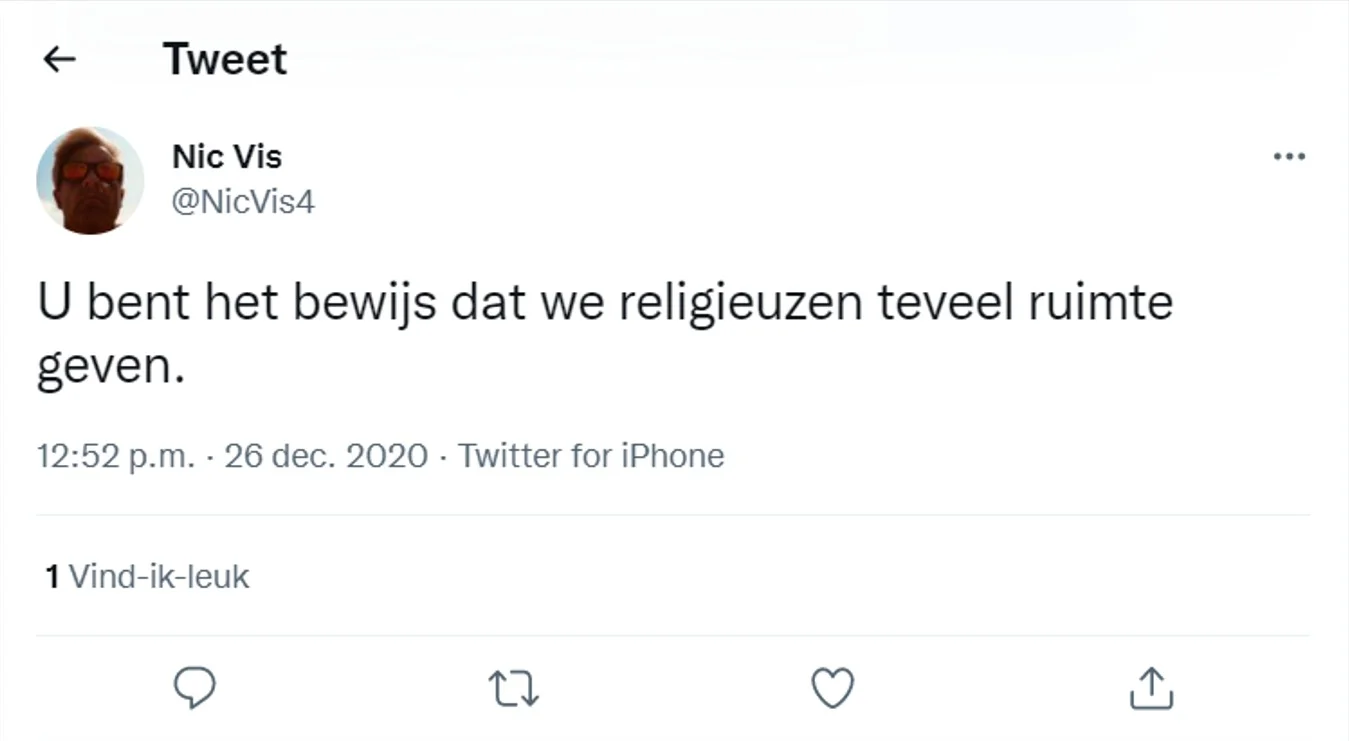Go back using the left arrow
Image resolution: width=1349 pixels, height=741 pixels.
click(60, 60)
